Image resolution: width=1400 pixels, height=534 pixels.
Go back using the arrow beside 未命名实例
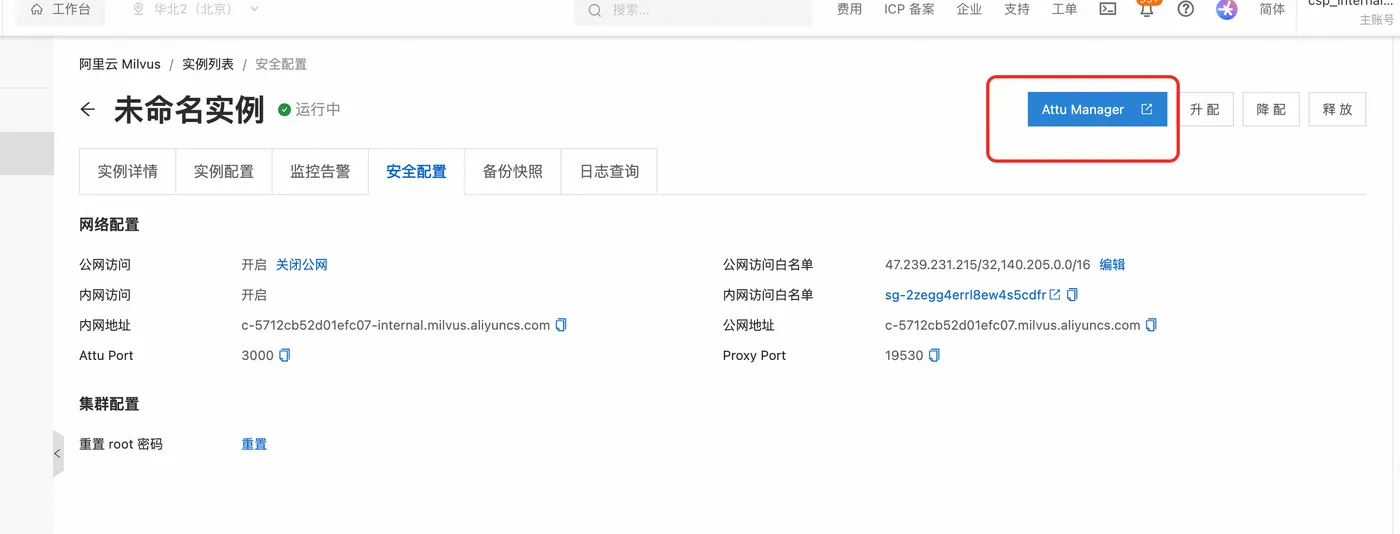click(88, 109)
